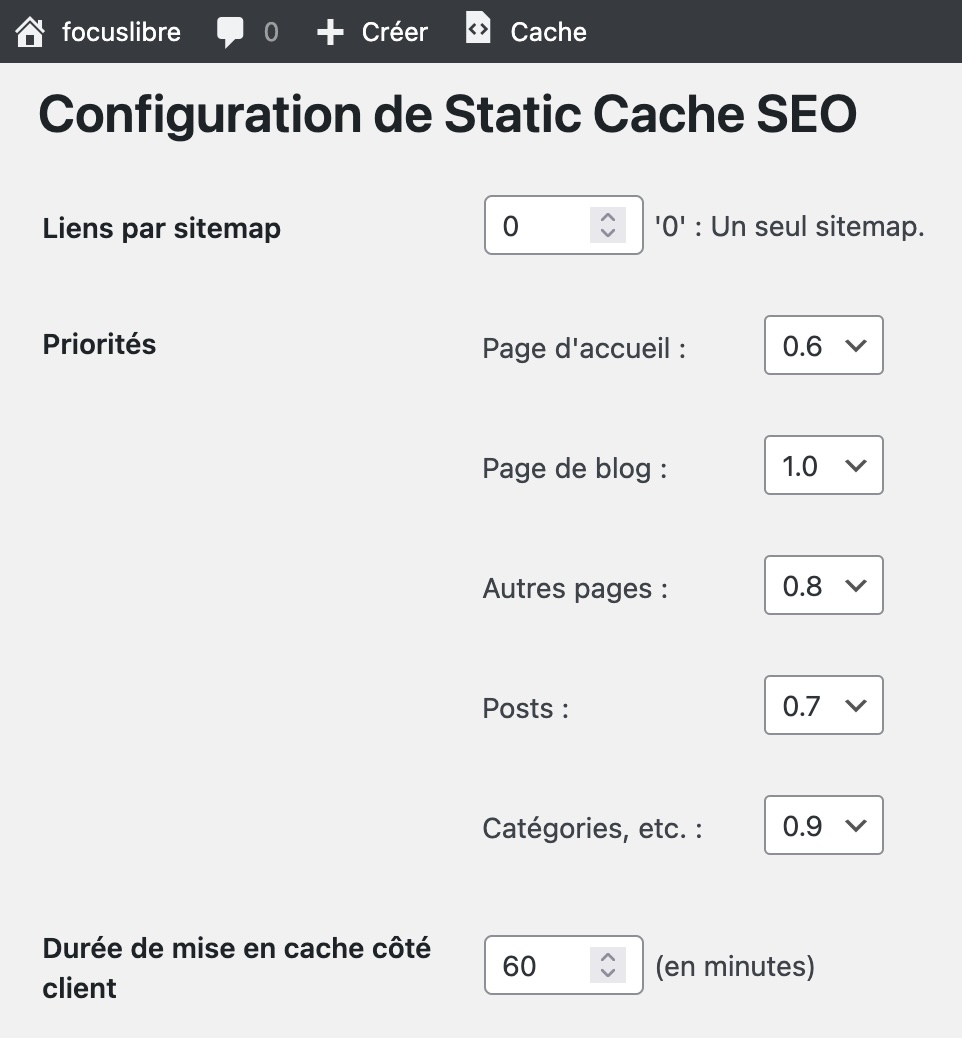Click the pending comments count 0
The width and height of the screenshot is (962, 1038).
pos(271,32)
